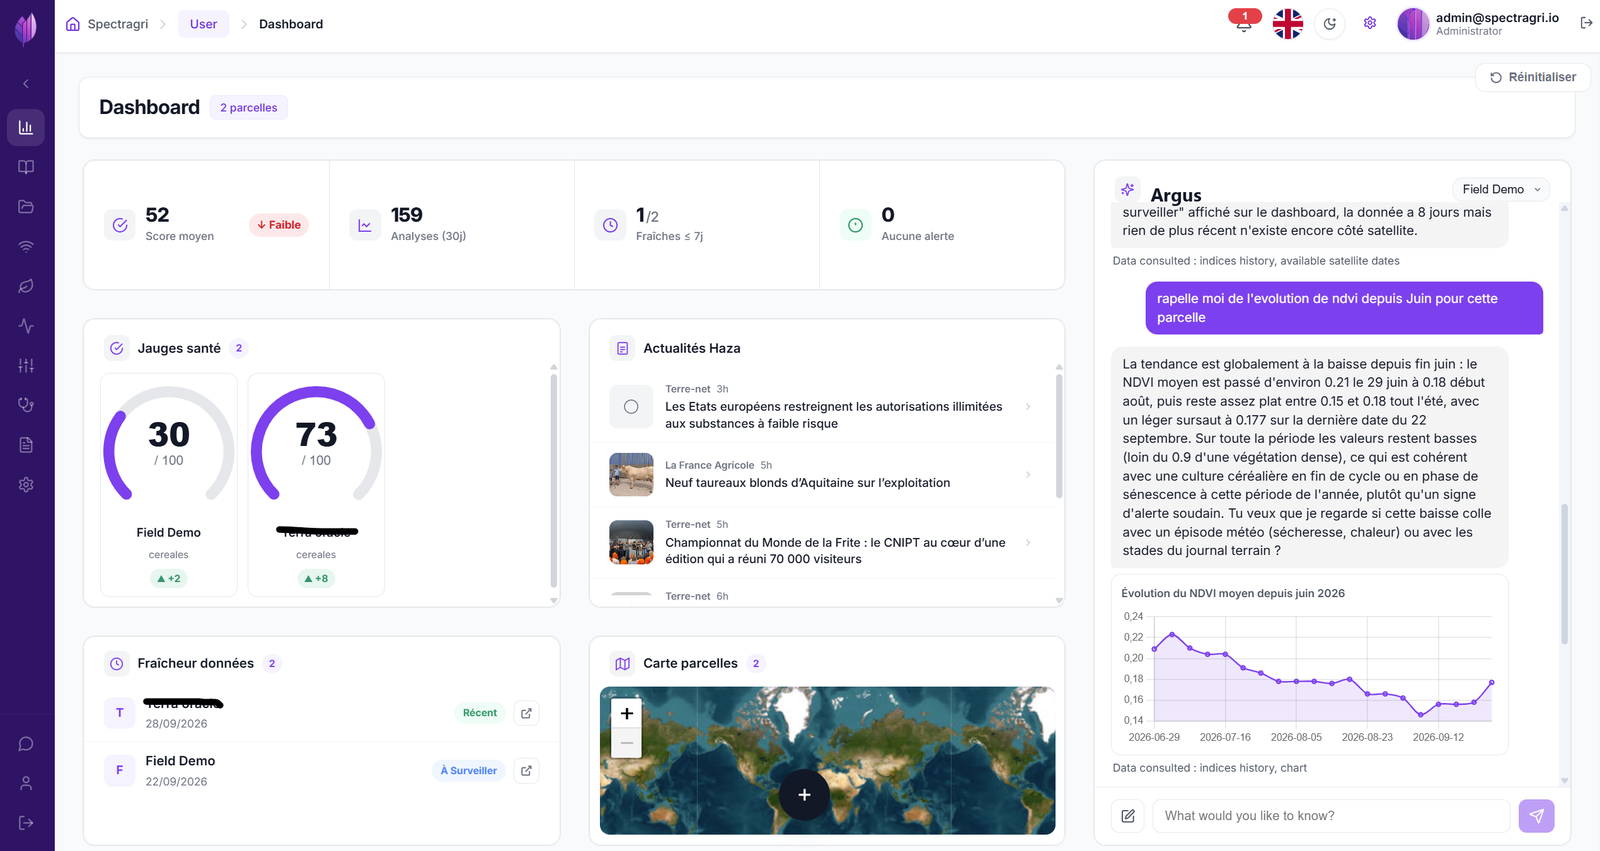Open the Field Demo dropdown in Argus
Image resolution: width=1600 pixels, height=851 pixels.
(1501, 189)
